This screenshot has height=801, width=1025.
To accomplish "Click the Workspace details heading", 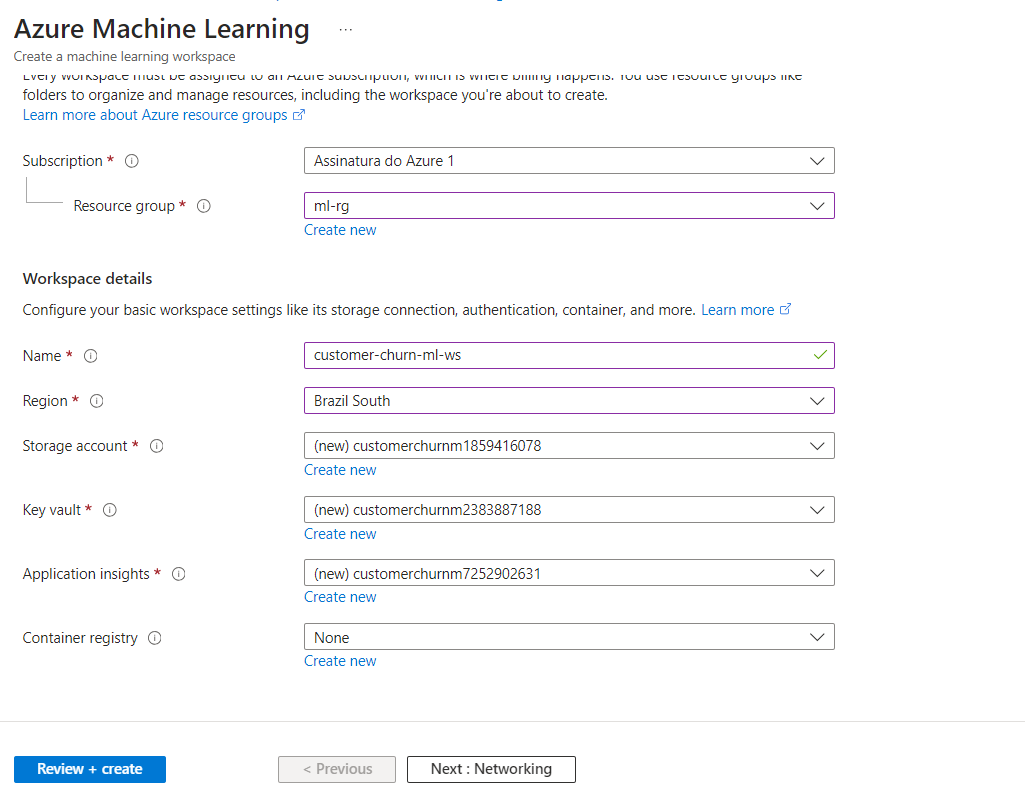I will pyautogui.click(x=88, y=279).
